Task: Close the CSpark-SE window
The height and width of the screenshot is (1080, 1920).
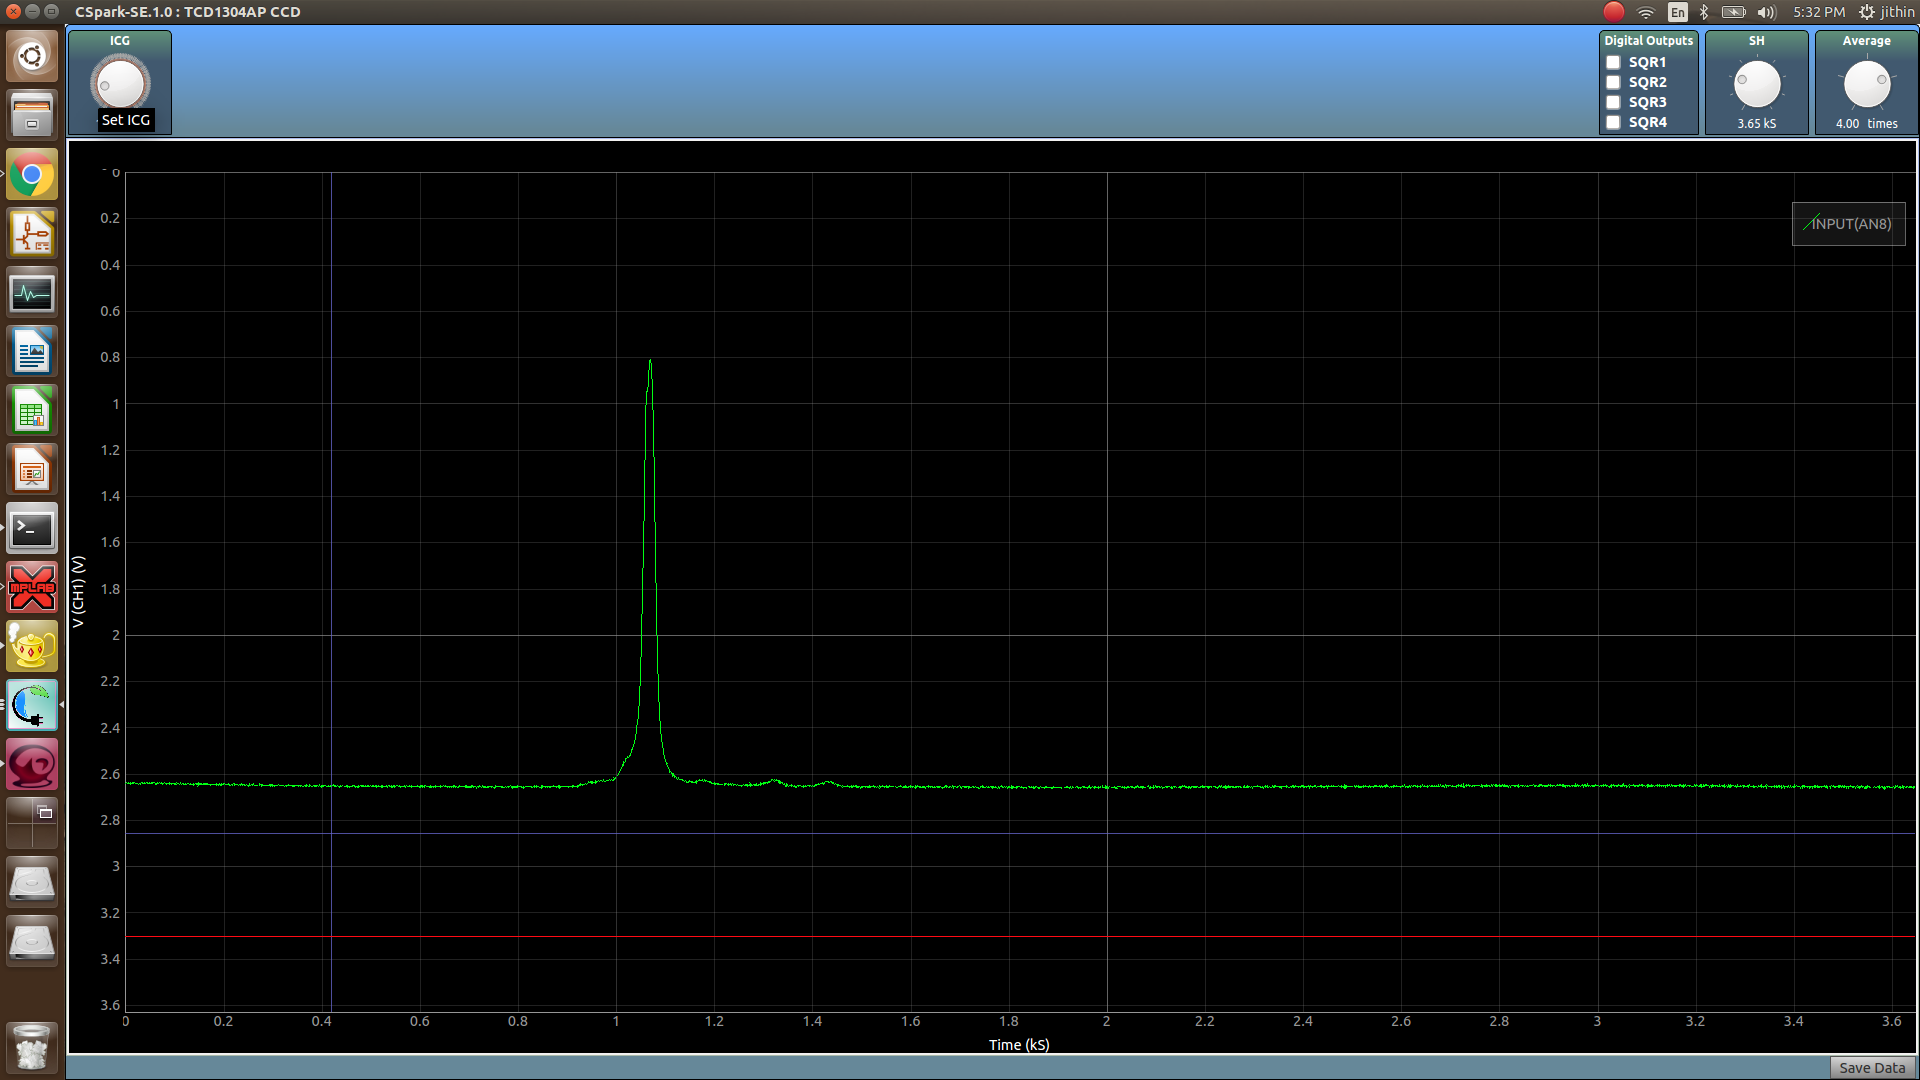Action: pos(13,12)
